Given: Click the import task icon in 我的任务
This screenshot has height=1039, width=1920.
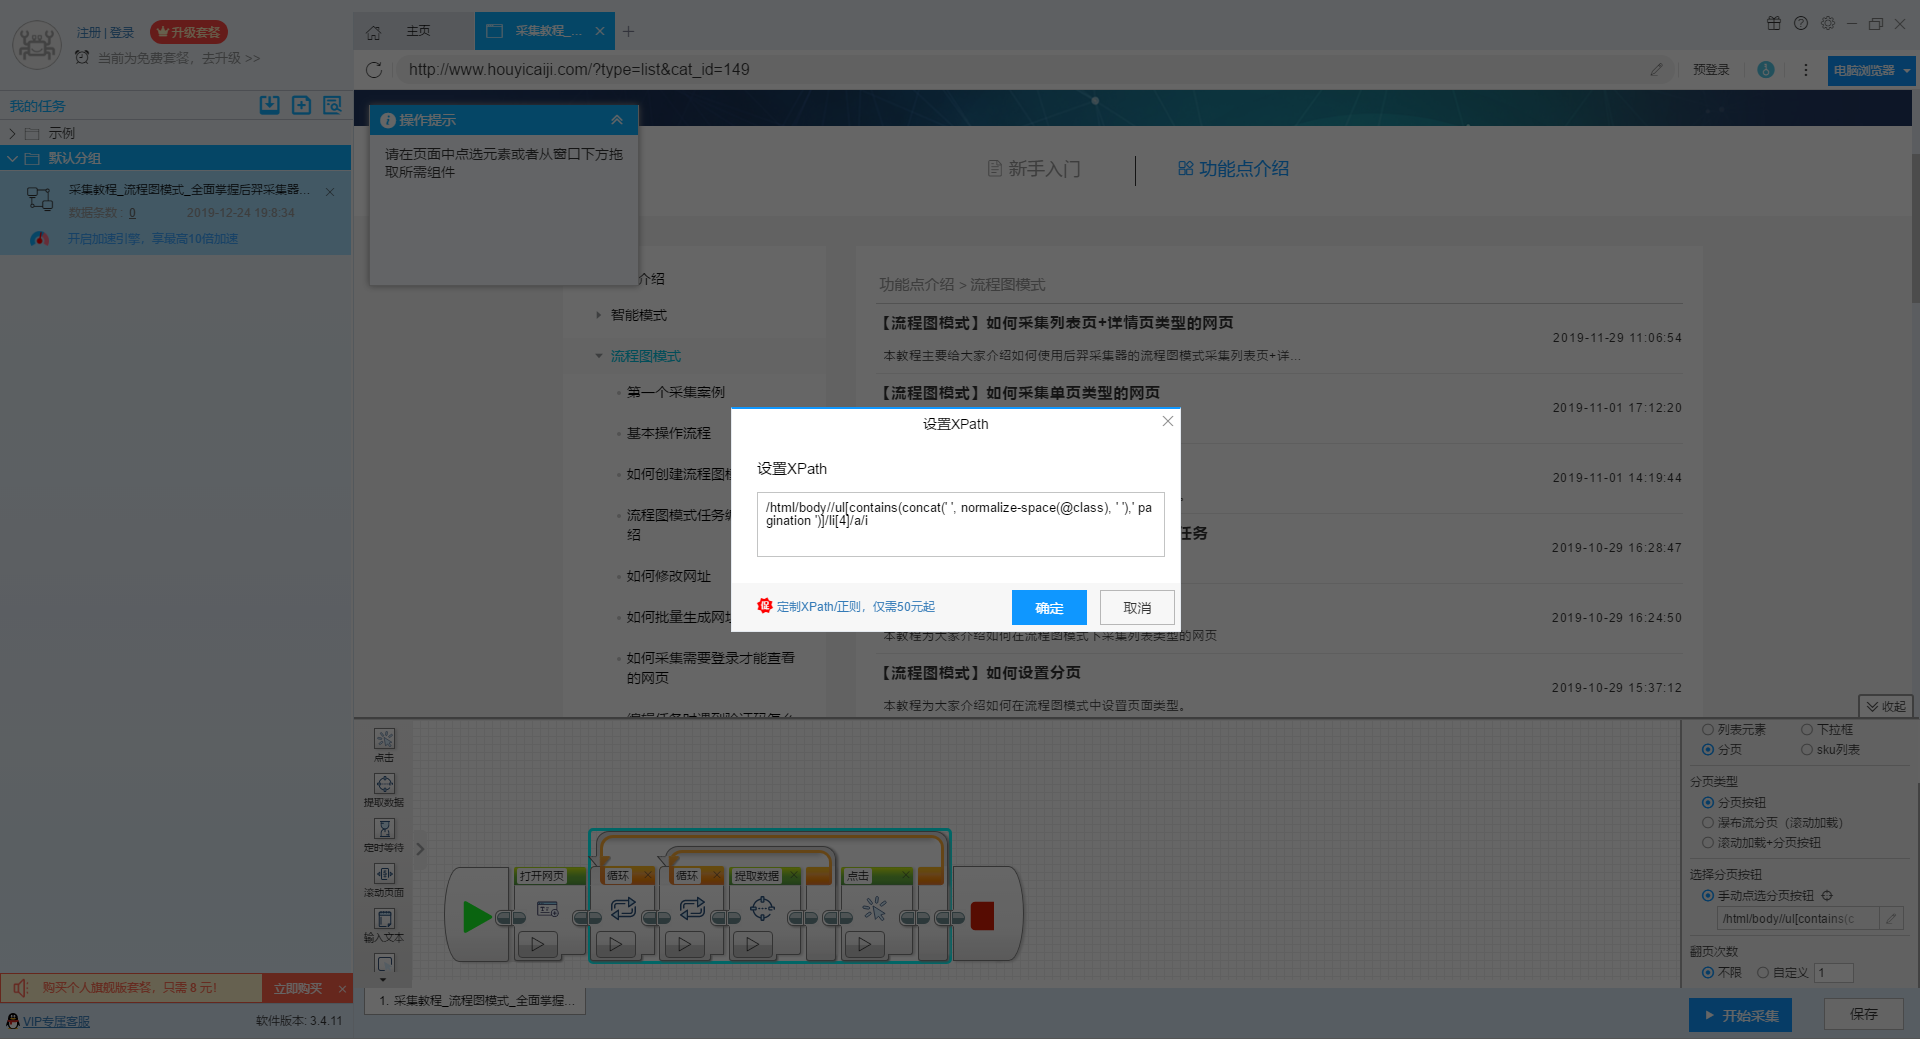Looking at the screenshot, I should pyautogui.click(x=270, y=105).
